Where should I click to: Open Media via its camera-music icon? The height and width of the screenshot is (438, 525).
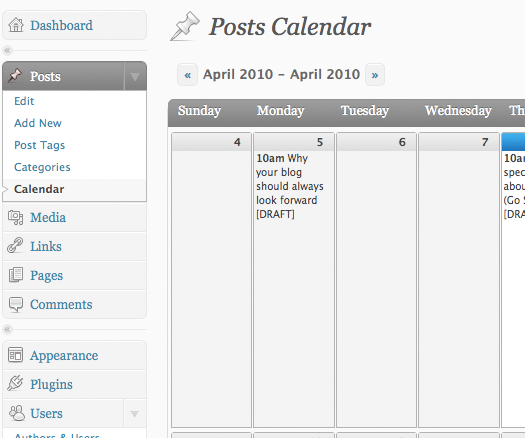(15, 217)
